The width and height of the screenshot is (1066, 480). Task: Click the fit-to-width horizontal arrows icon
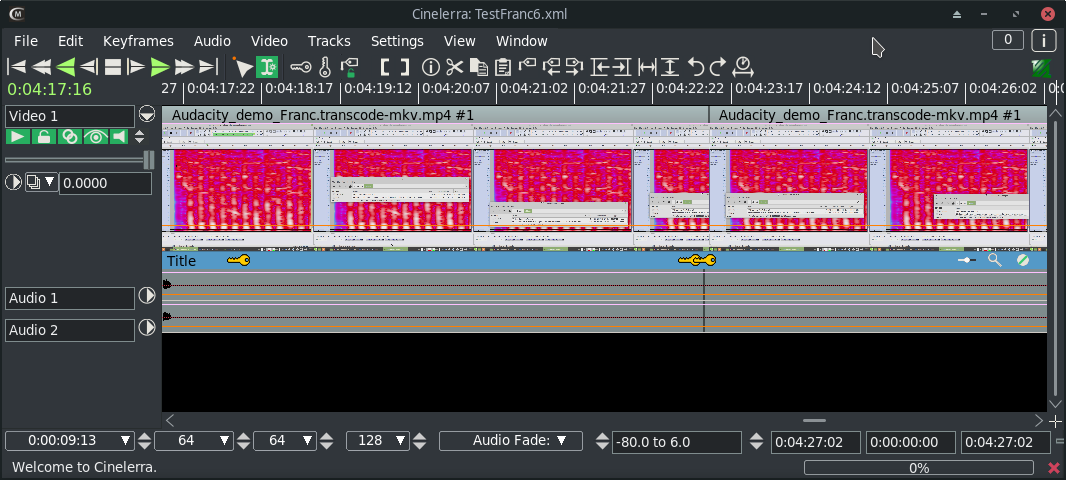pyautogui.click(x=648, y=67)
